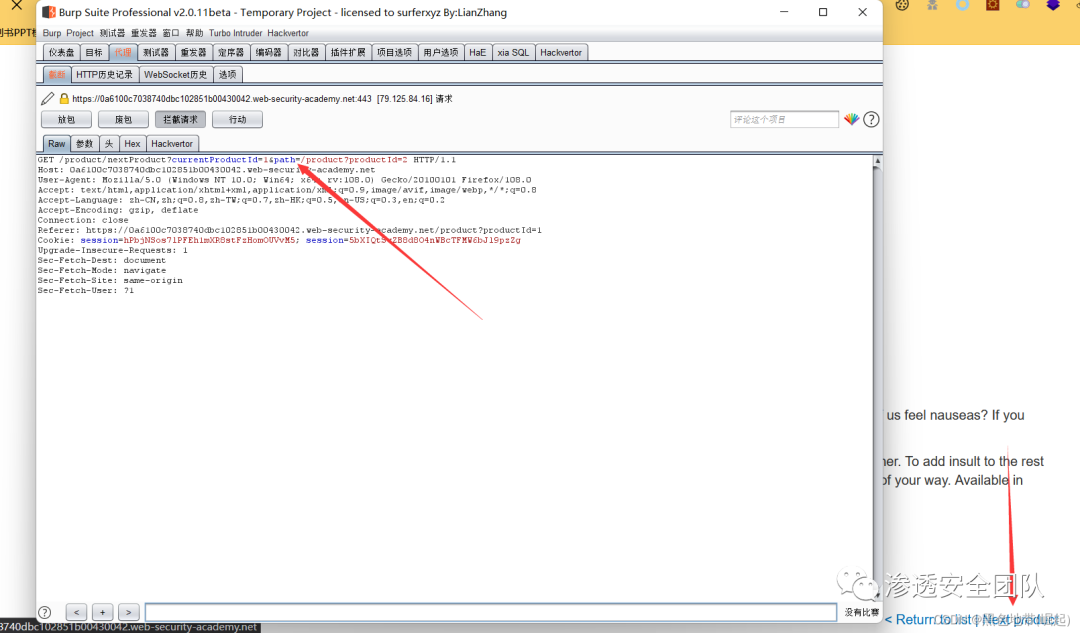This screenshot has height=633, width=1080.
Task: Switch to the 对比器 main tab
Action: 306,52
